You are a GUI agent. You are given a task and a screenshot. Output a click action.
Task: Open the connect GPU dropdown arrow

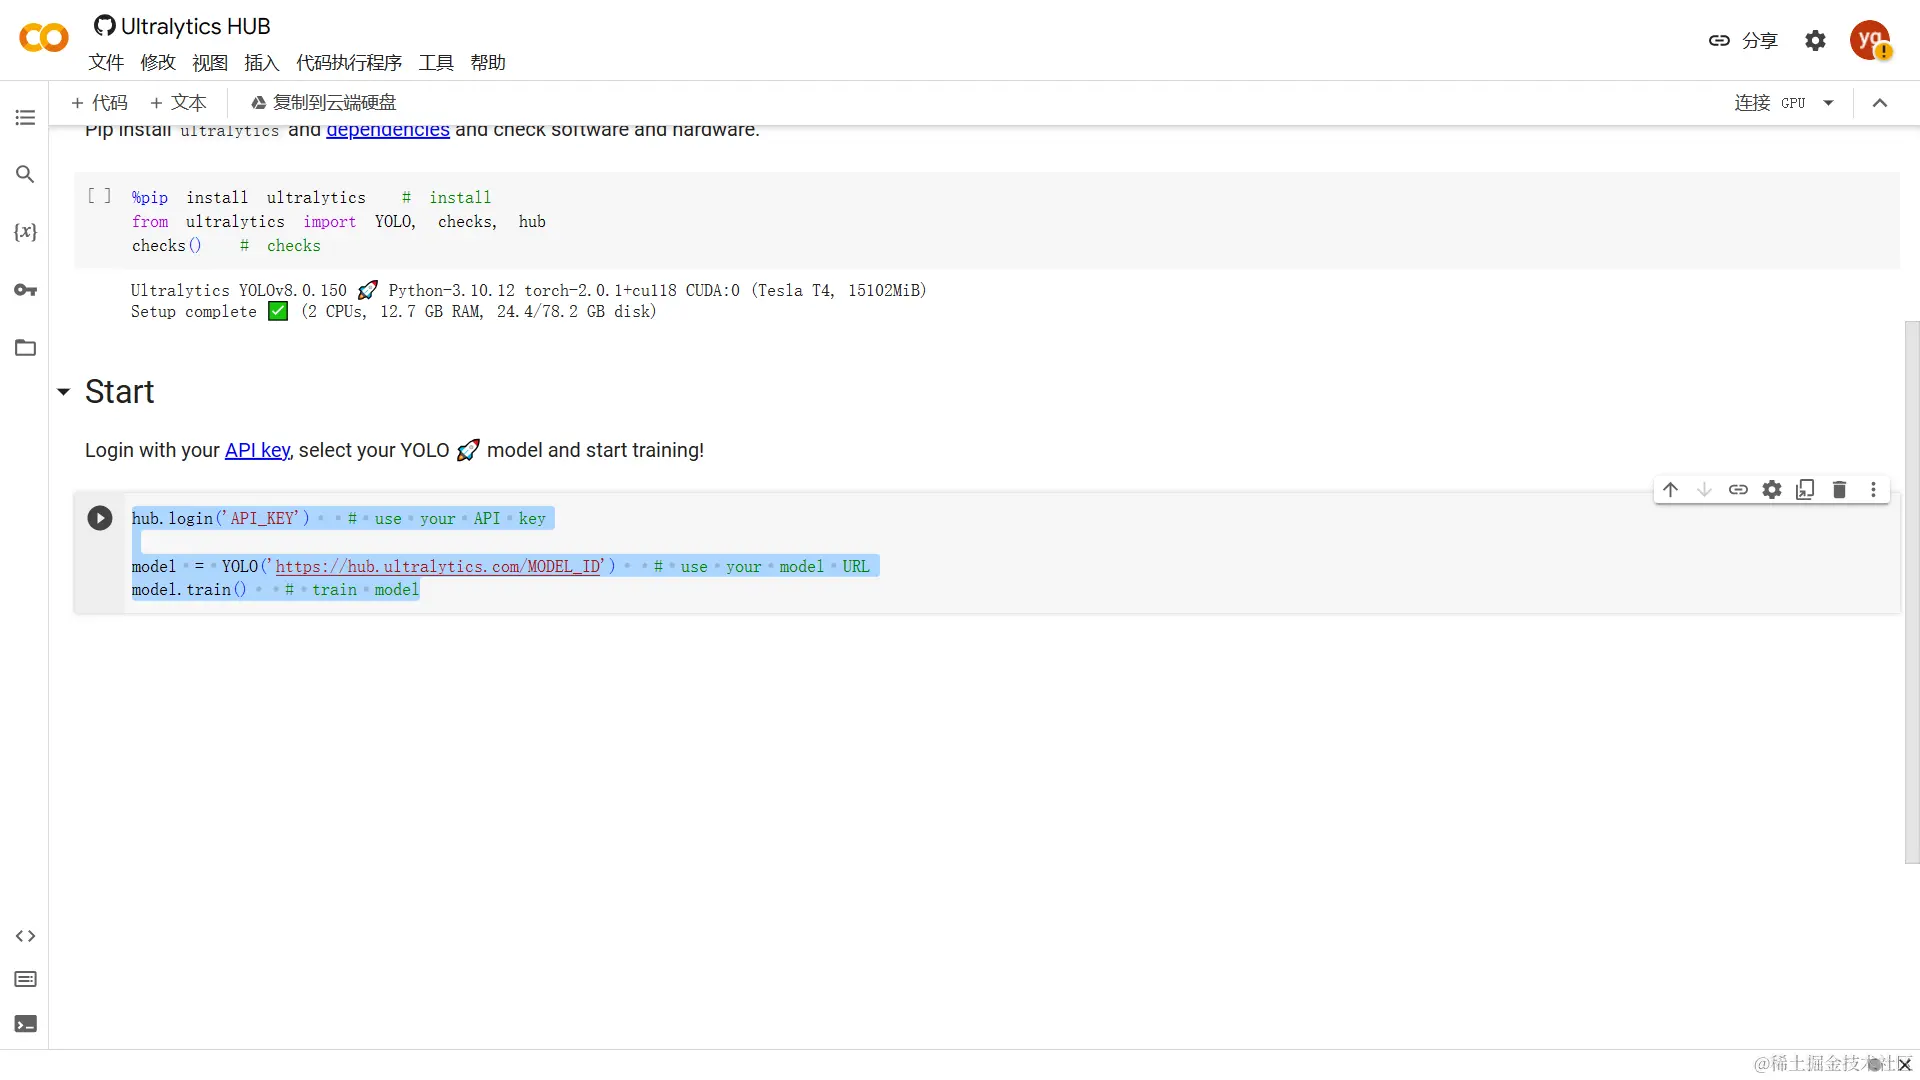point(1828,103)
